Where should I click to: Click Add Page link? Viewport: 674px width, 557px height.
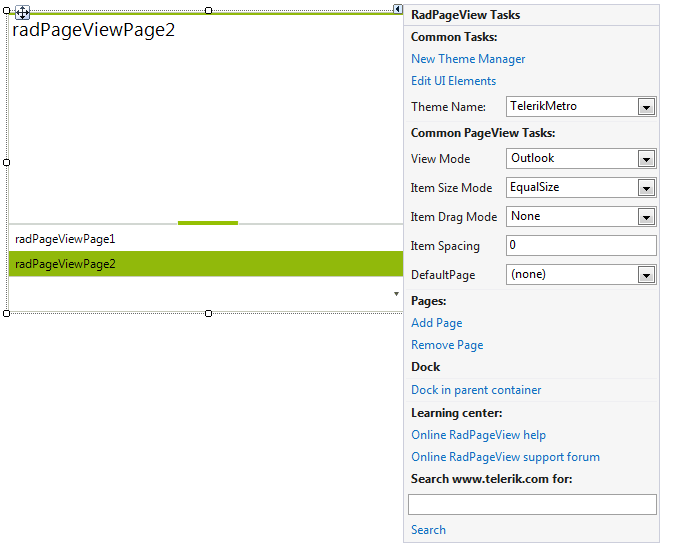[x=437, y=323]
